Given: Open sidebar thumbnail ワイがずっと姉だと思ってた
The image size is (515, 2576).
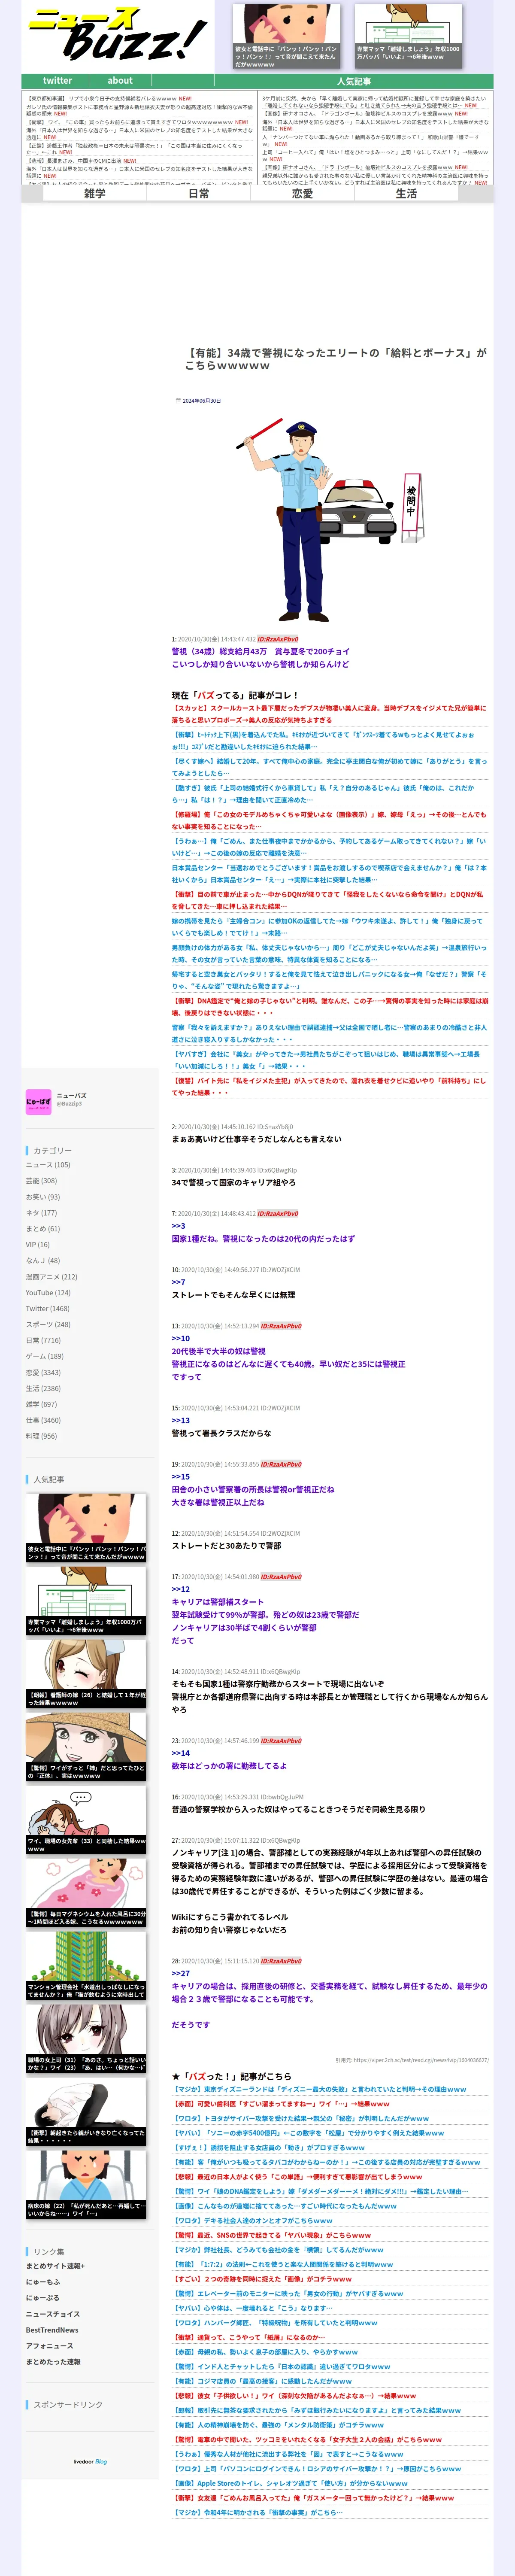Looking at the screenshot, I should (x=86, y=1747).
